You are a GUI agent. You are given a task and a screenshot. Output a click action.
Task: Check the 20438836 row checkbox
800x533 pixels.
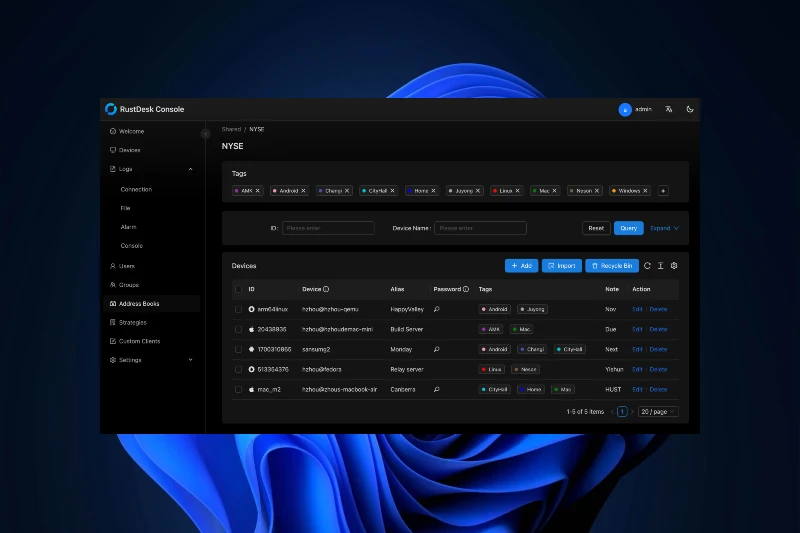coord(238,329)
